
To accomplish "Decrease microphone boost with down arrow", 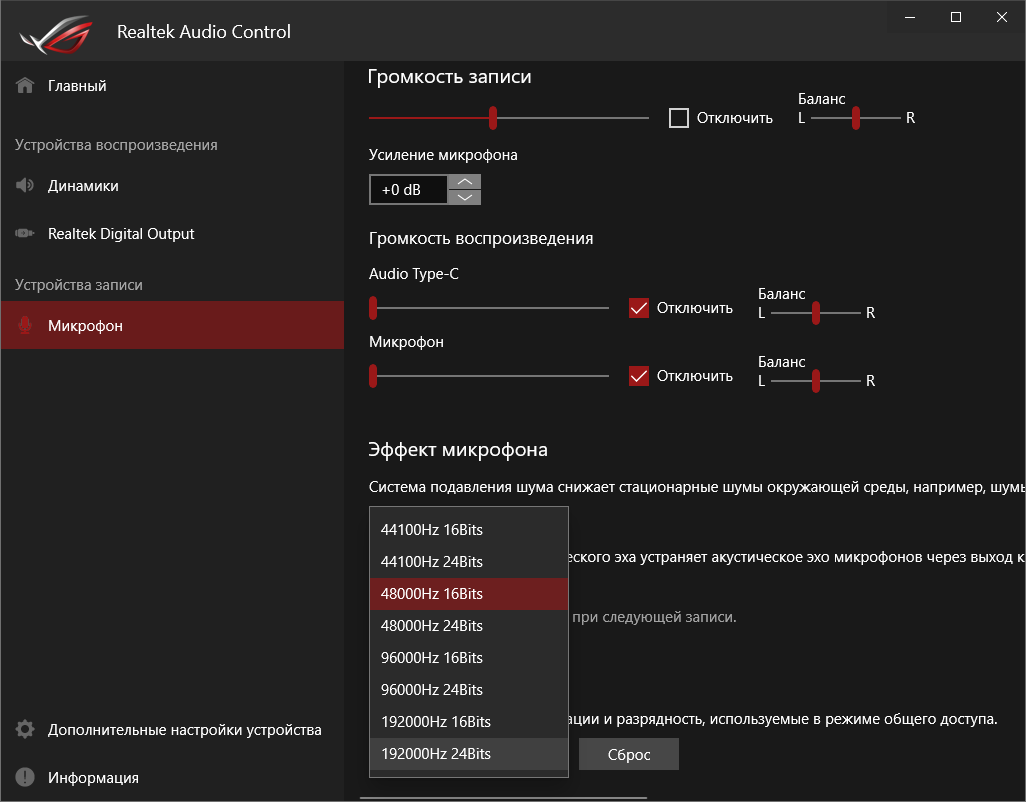I will click(464, 197).
